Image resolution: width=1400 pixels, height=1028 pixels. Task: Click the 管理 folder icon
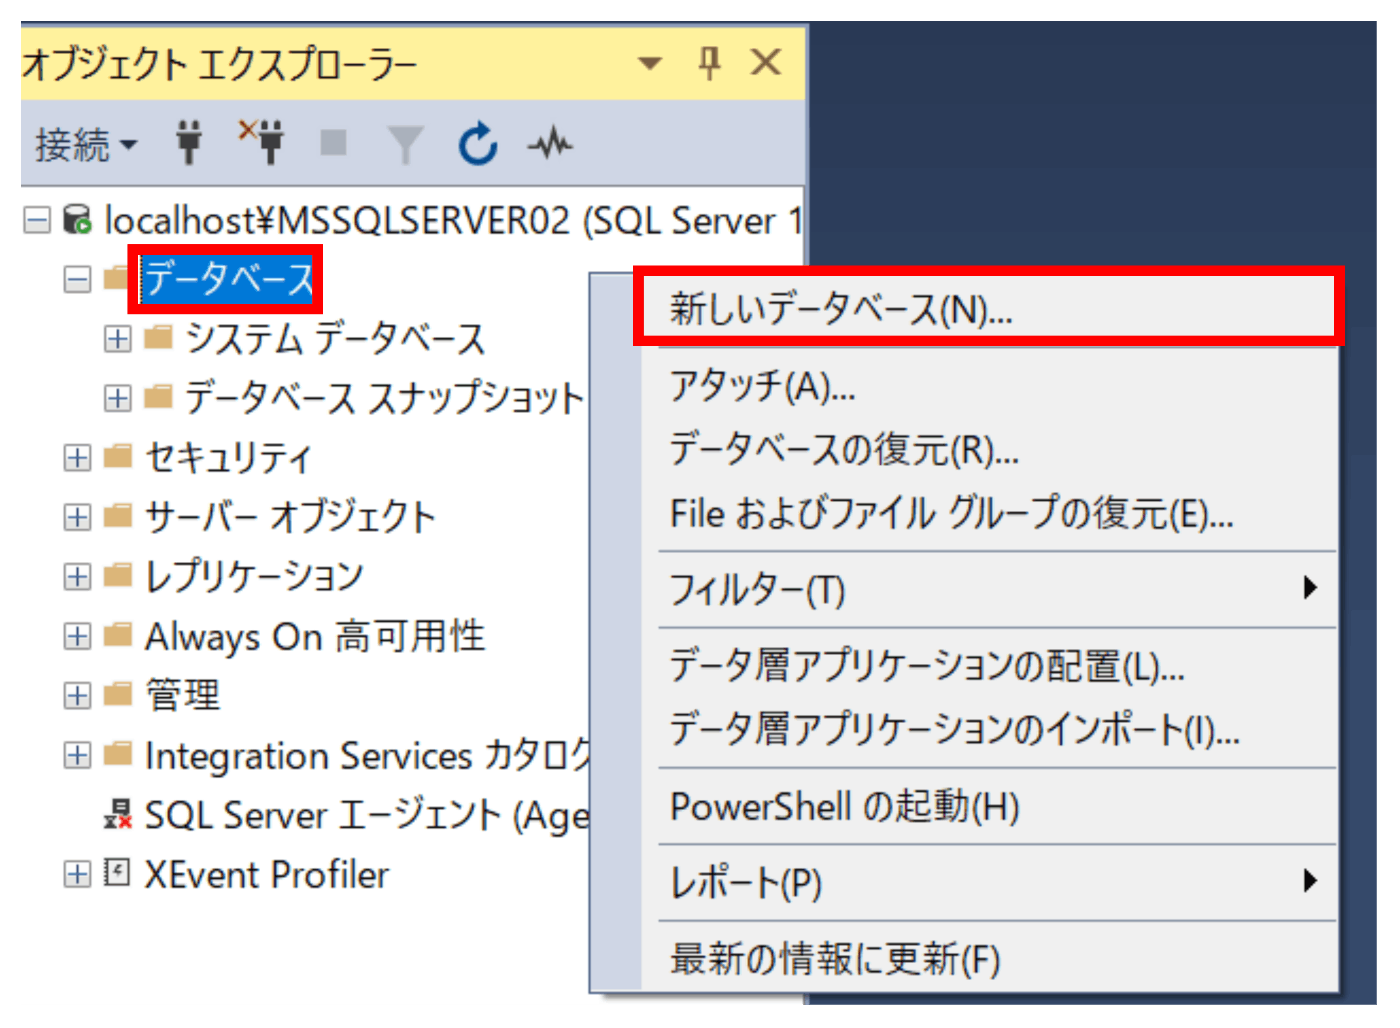(x=118, y=695)
